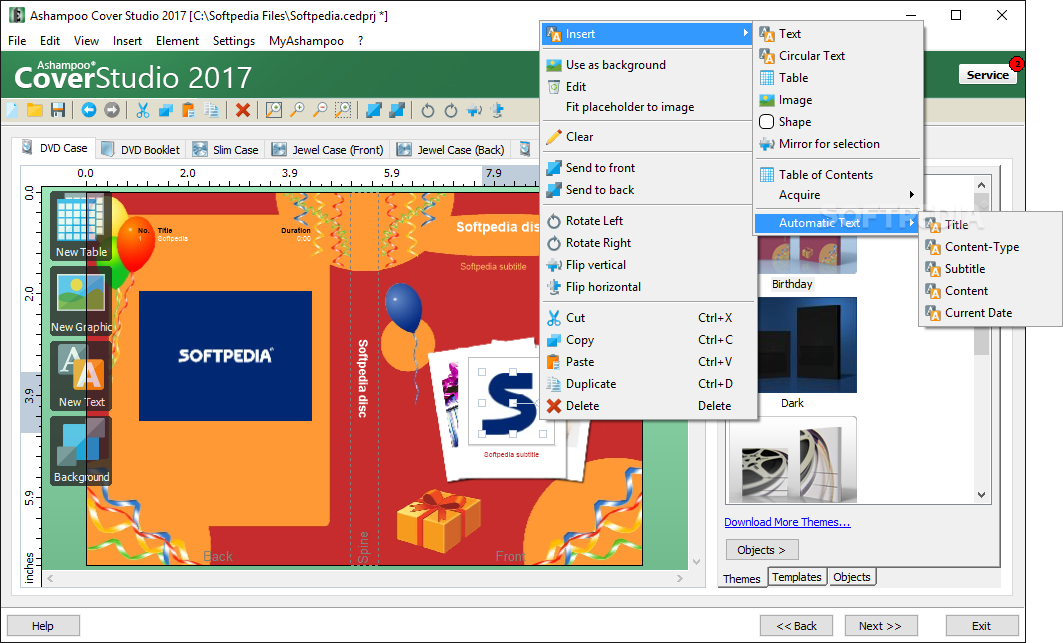Screen dimensions: 1063x643
Task: Open the File menu
Action: coord(17,41)
